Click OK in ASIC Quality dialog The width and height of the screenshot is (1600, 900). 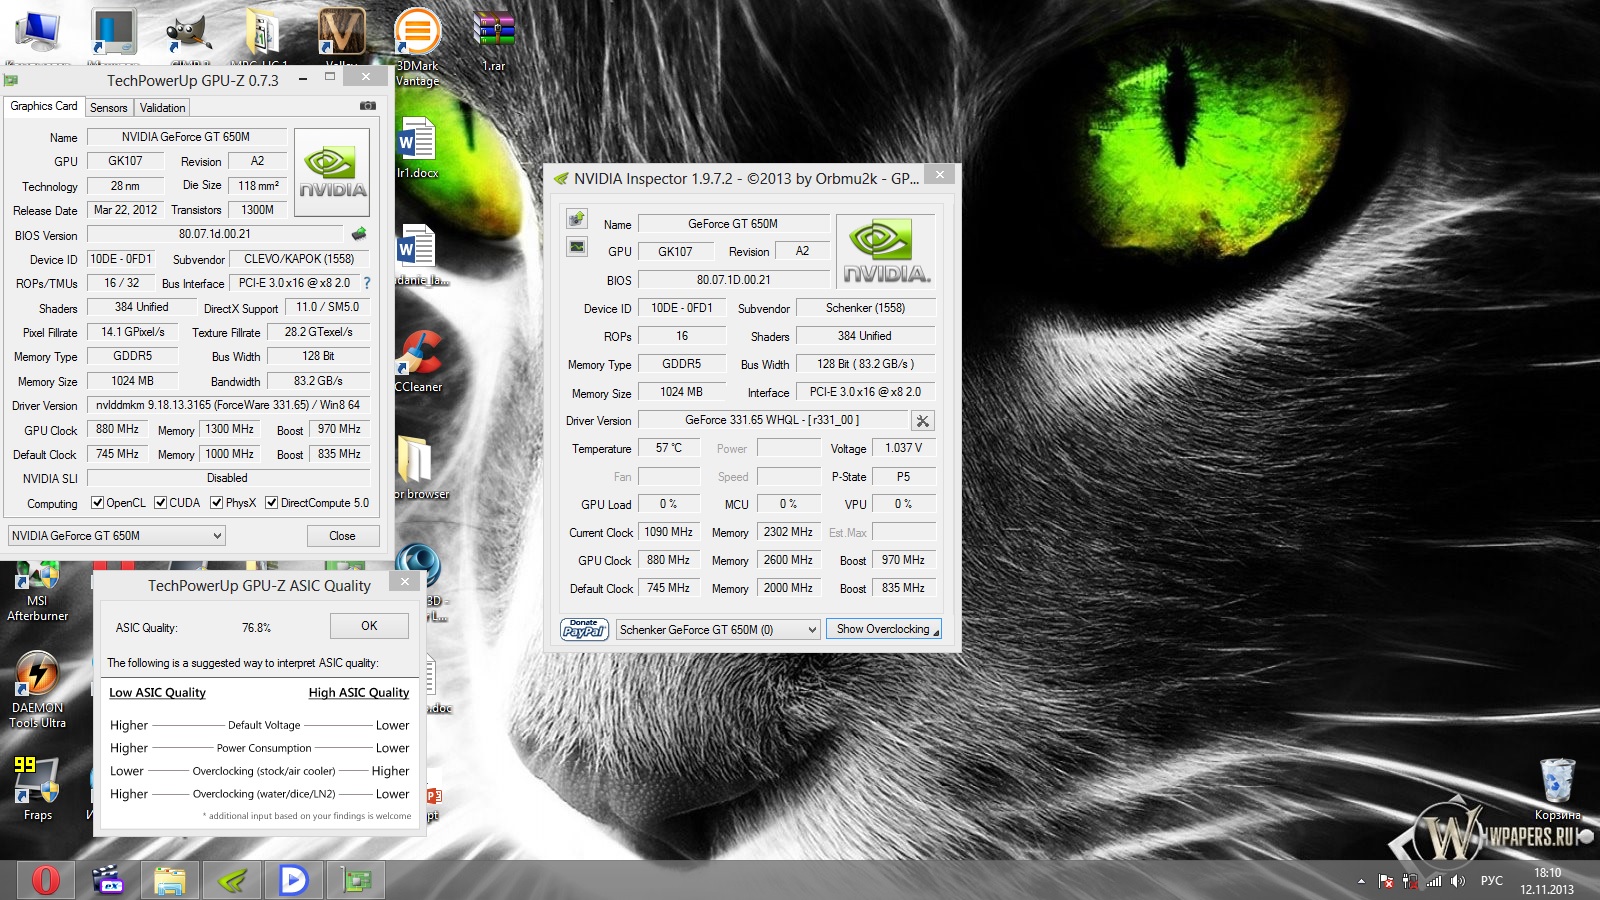pyautogui.click(x=369, y=626)
